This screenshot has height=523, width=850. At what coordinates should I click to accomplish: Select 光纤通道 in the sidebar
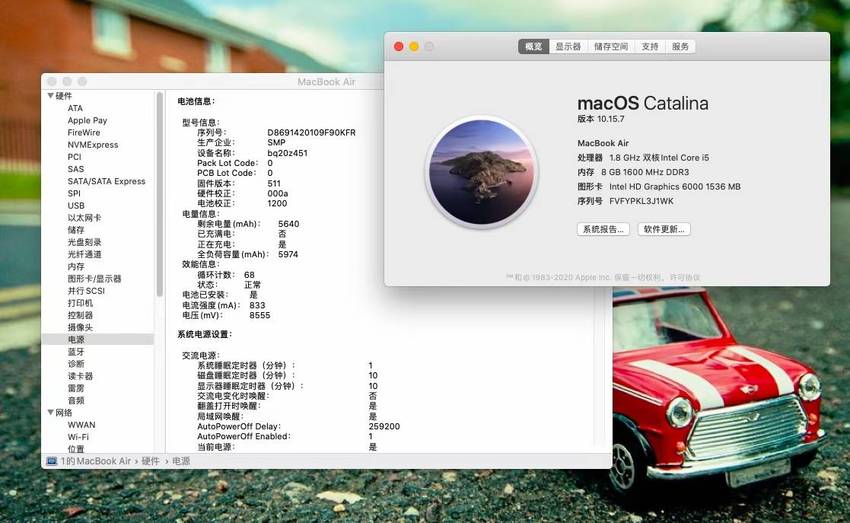click(x=84, y=254)
